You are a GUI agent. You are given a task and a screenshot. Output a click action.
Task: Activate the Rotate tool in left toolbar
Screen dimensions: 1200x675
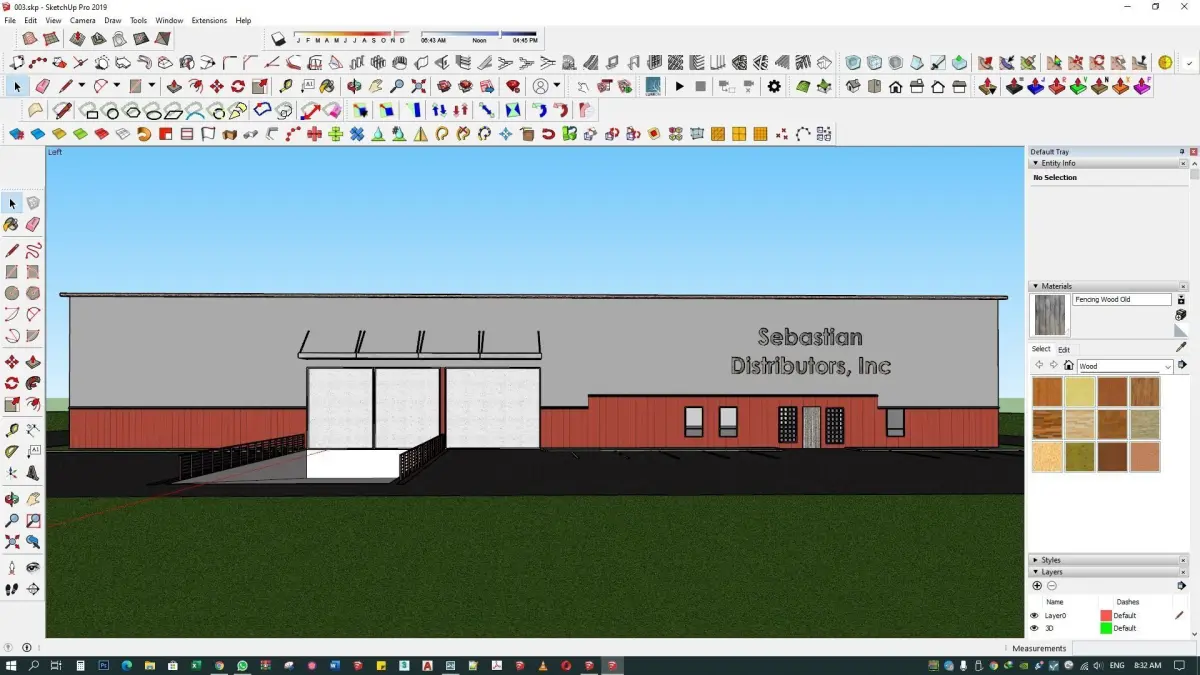12,383
